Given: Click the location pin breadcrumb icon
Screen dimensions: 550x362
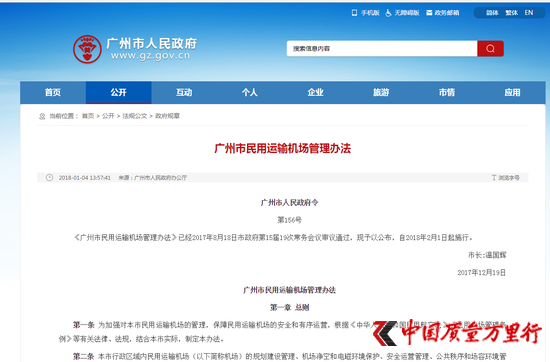Looking at the screenshot, I should (x=42, y=116).
